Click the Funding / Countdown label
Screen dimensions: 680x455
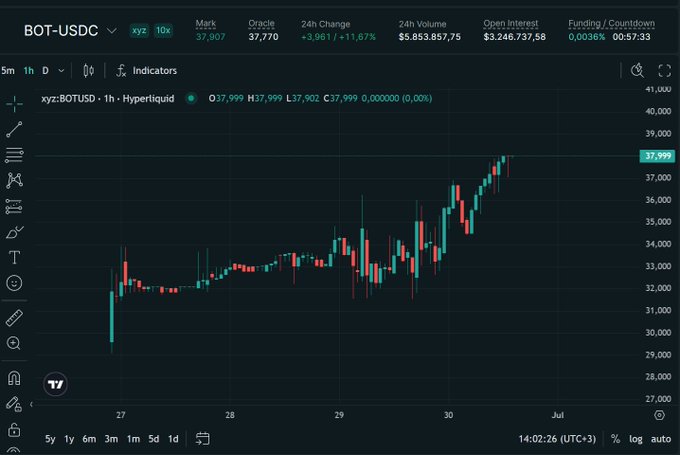611,23
